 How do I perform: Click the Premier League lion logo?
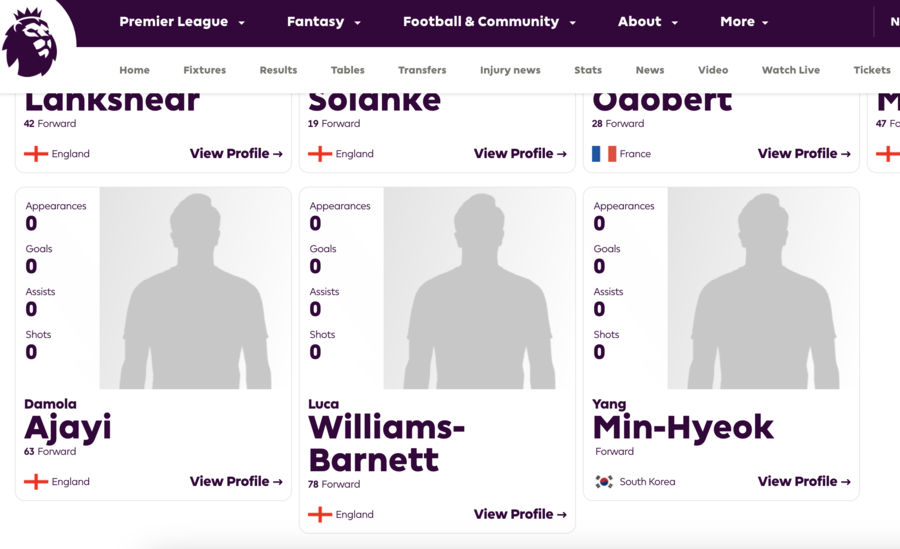pyautogui.click(x=29, y=41)
